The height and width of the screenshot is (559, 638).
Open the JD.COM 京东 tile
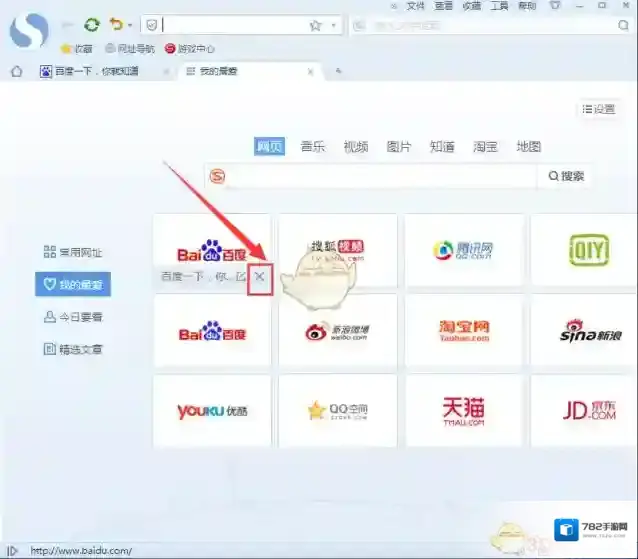pyautogui.click(x=584, y=411)
